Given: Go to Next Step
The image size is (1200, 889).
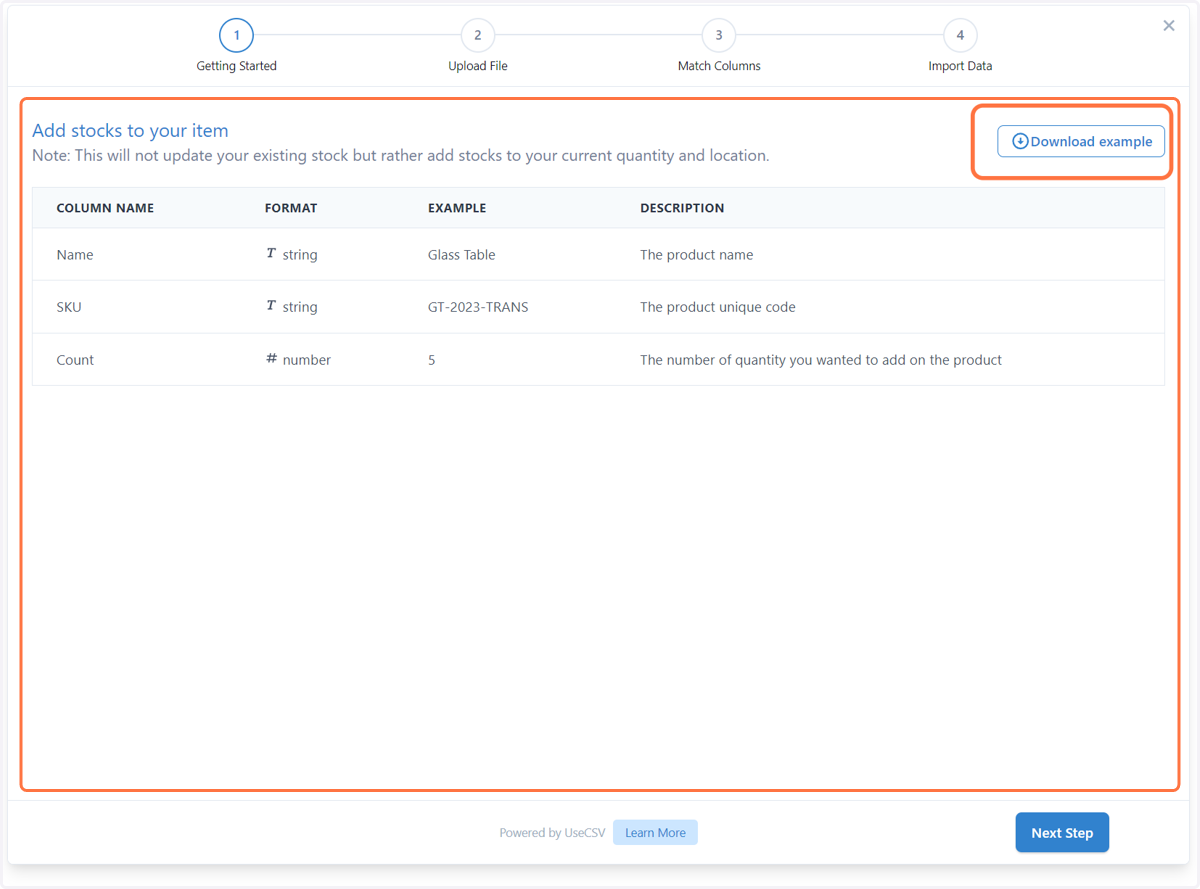Looking at the screenshot, I should tap(1062, 832).
